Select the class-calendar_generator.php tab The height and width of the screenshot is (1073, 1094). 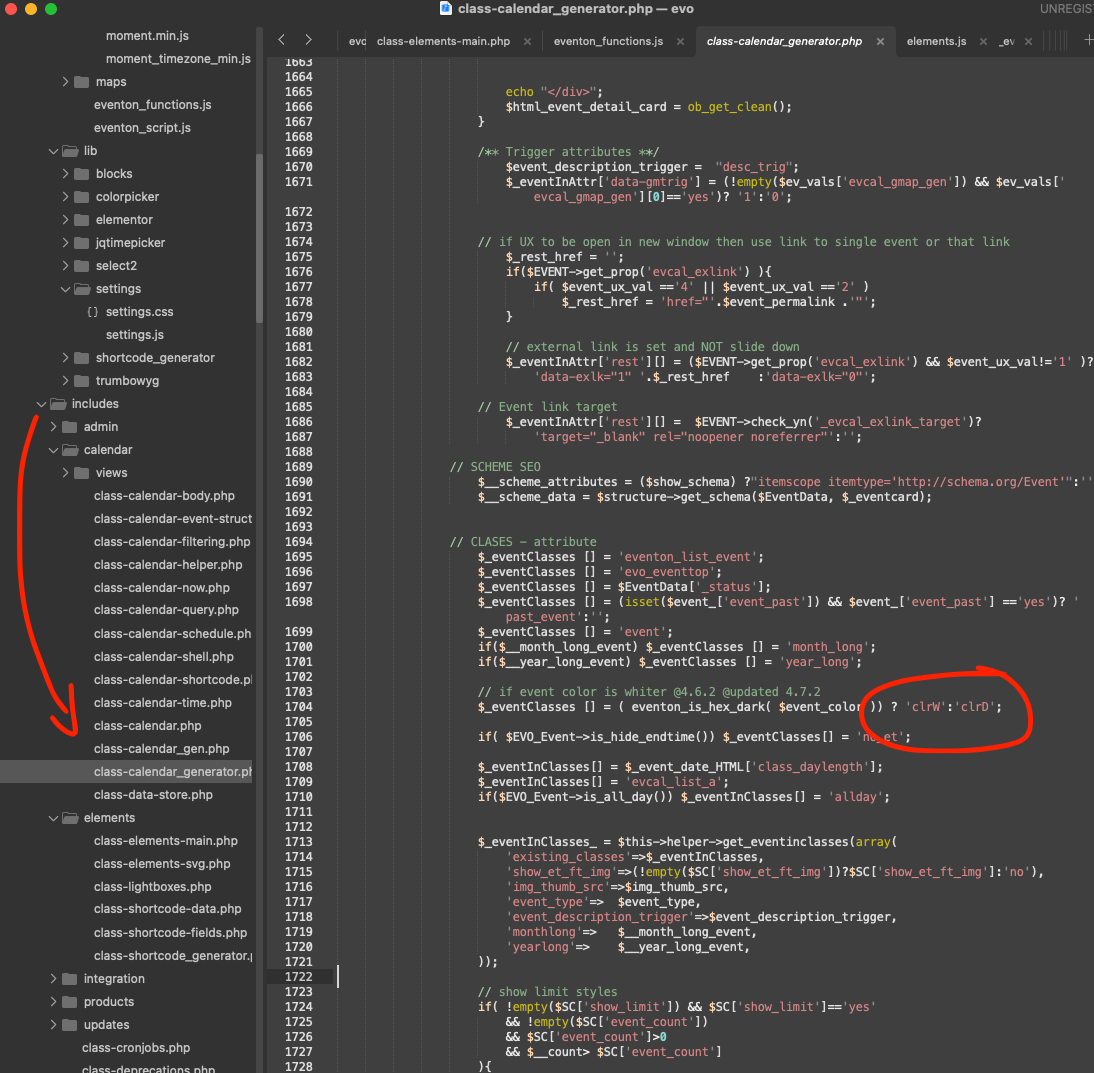[x=784, y=41]
